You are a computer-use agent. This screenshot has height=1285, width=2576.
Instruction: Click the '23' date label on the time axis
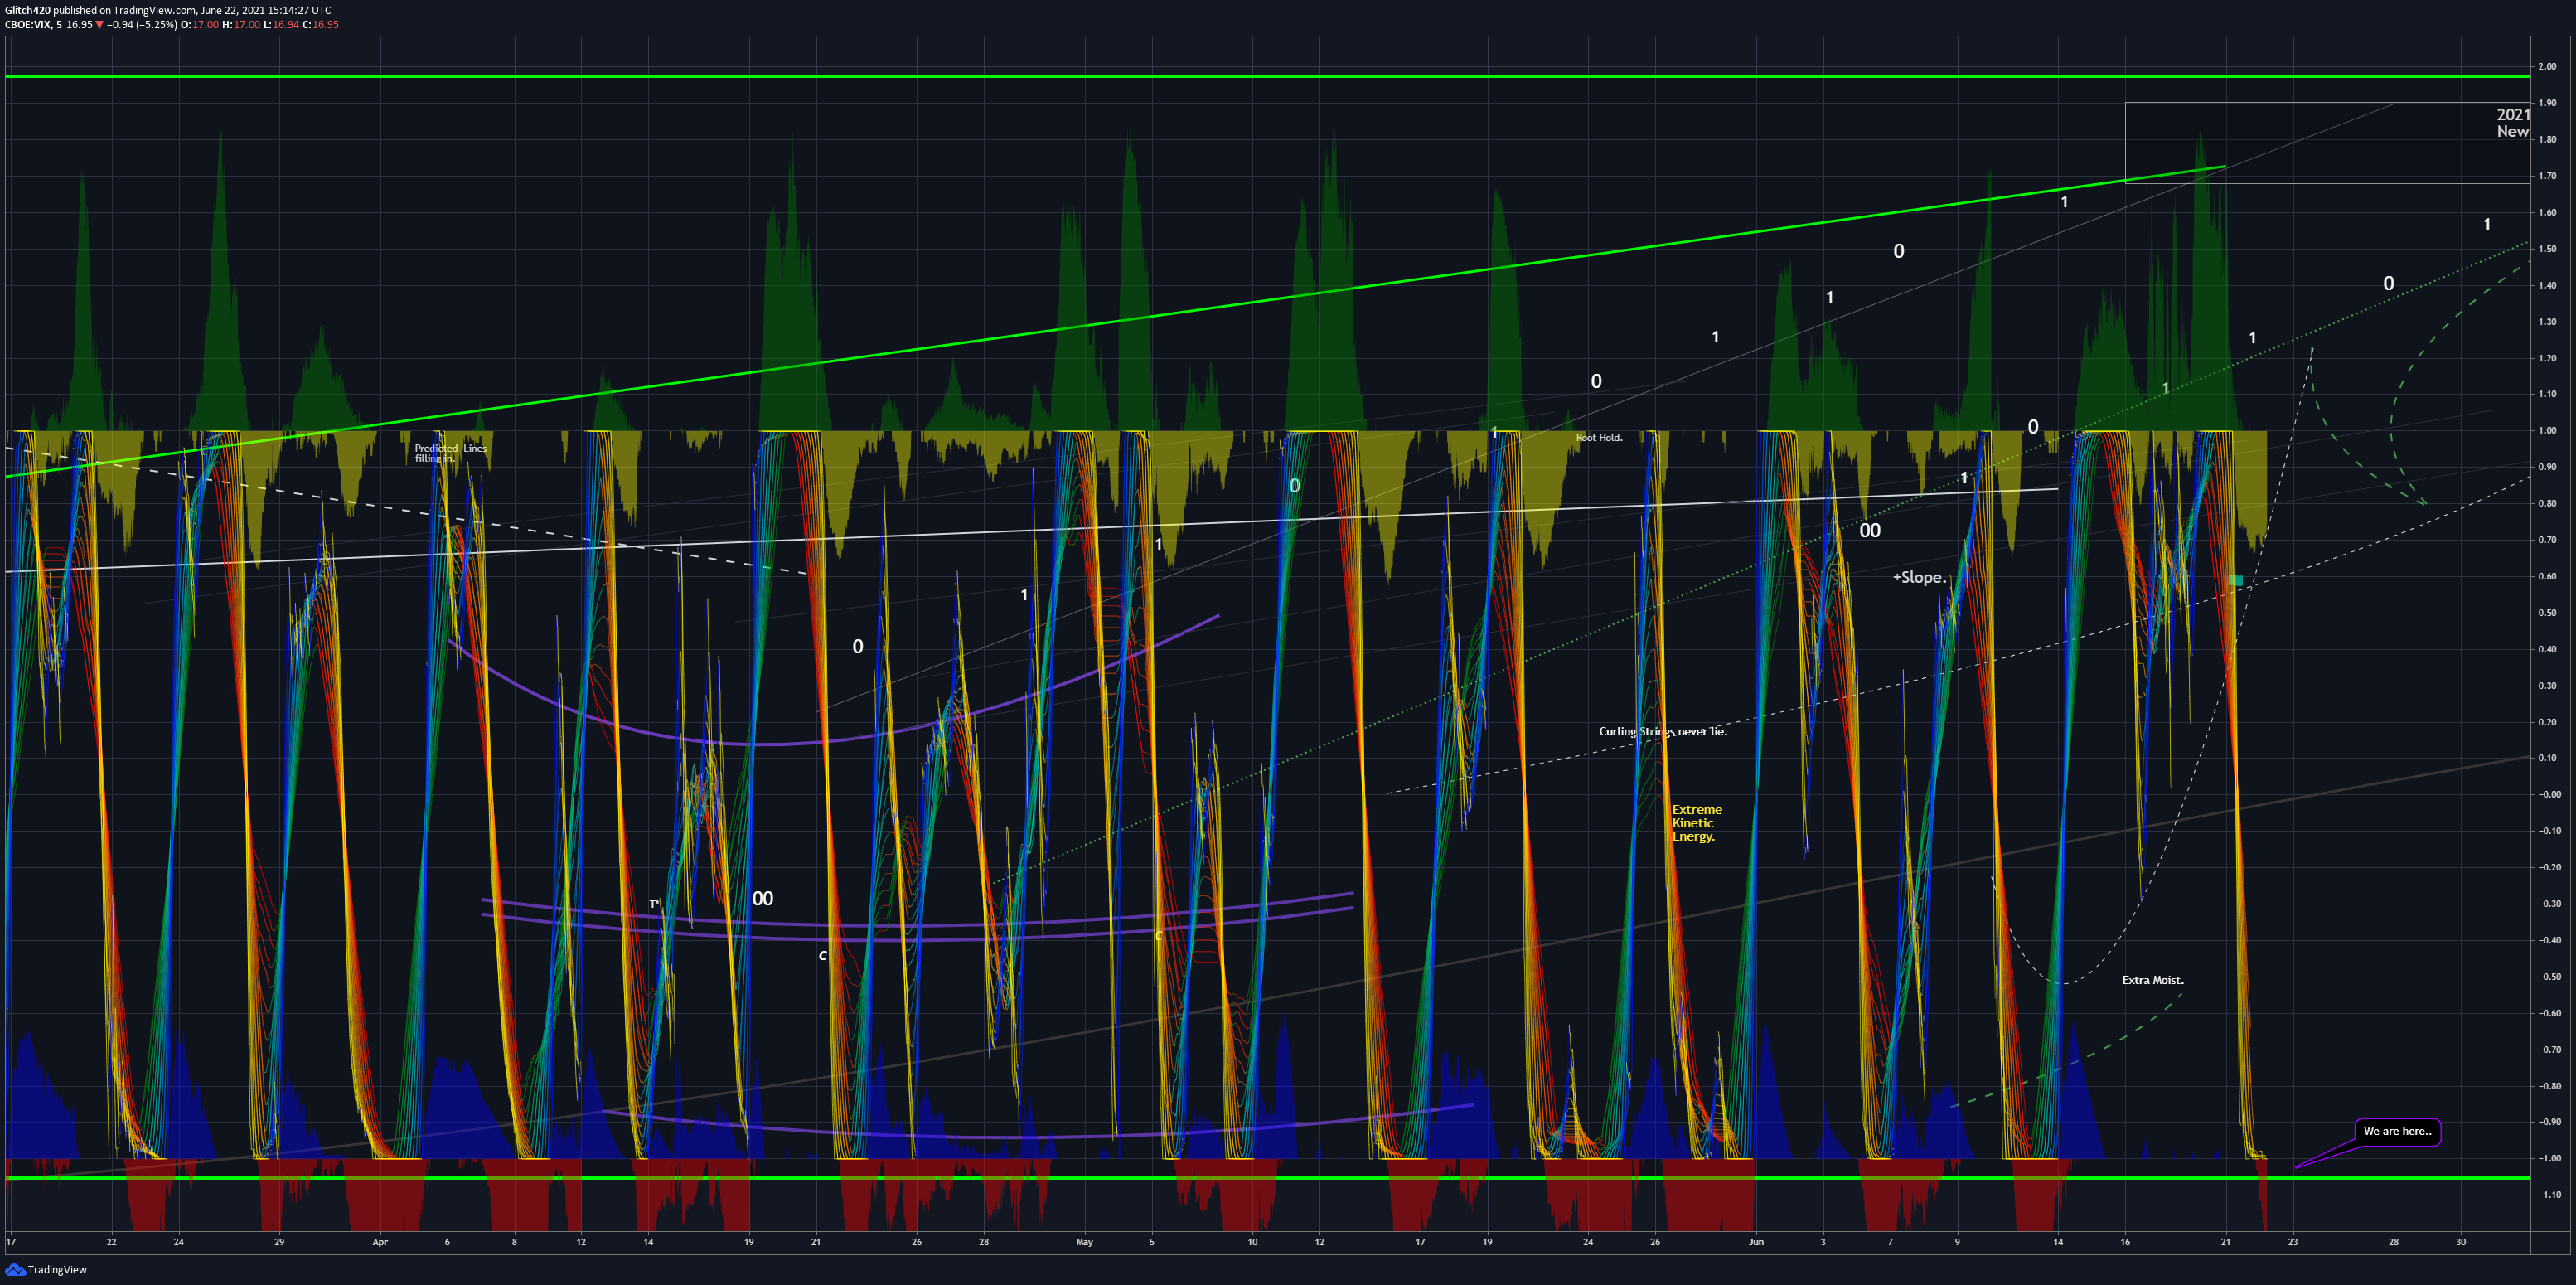pyautogui.click(x=2292, y=1242)
